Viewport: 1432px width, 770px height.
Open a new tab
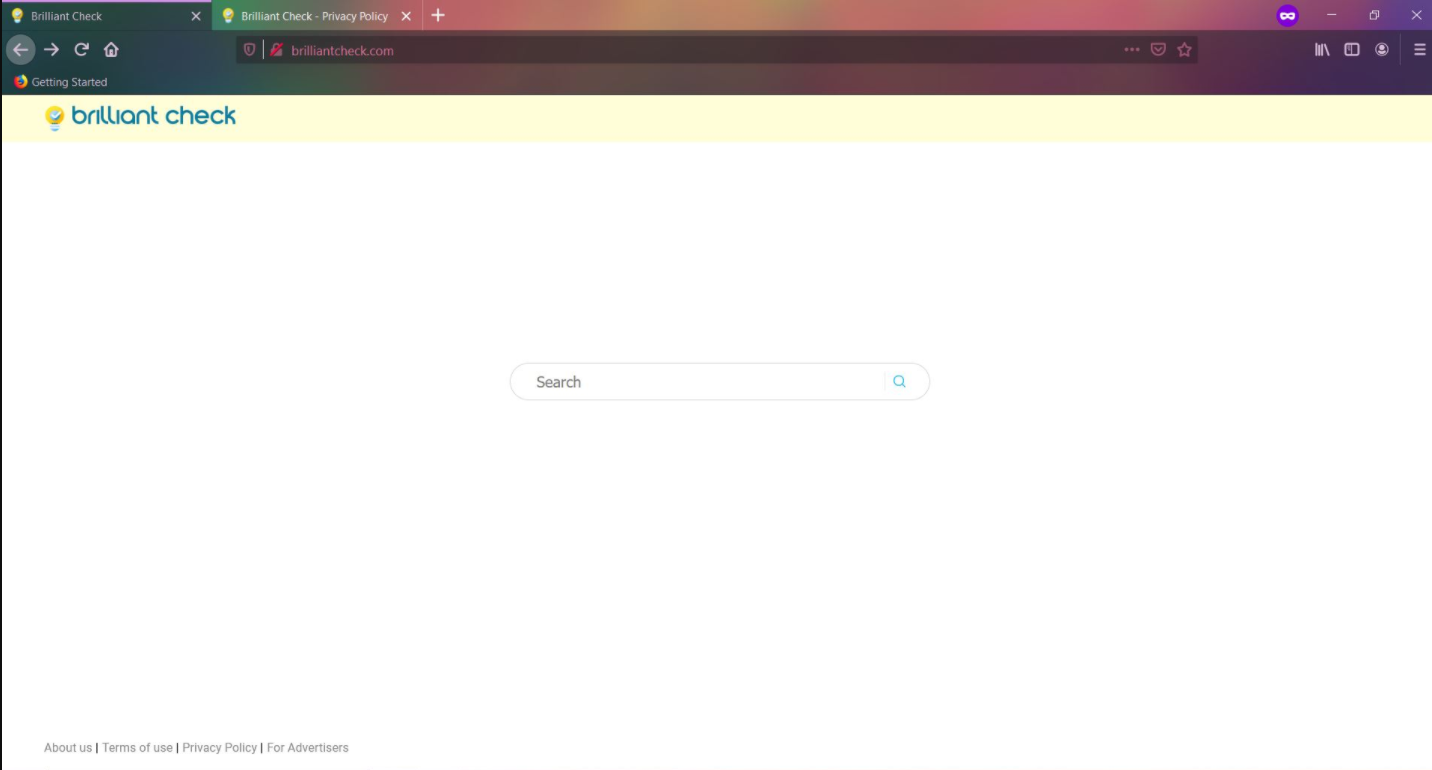438,15
